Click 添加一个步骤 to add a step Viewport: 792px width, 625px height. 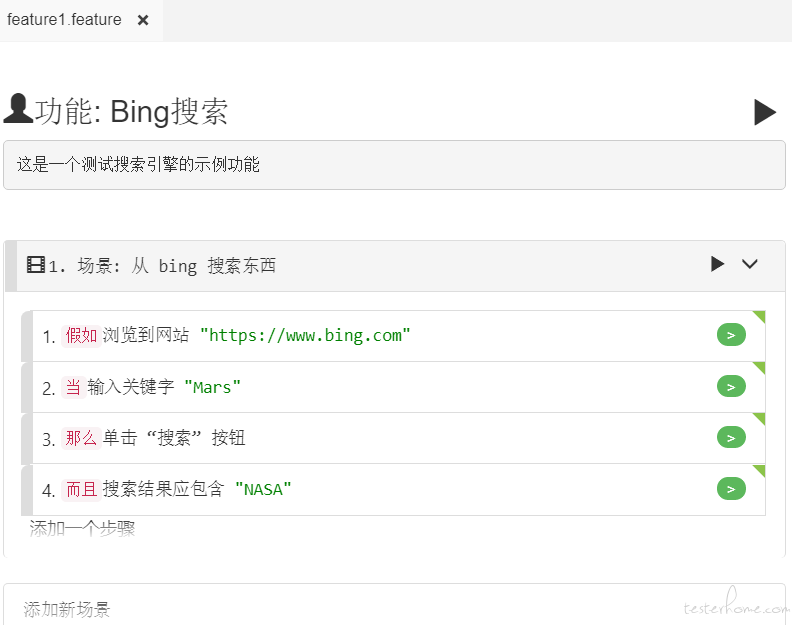[82, 528]
